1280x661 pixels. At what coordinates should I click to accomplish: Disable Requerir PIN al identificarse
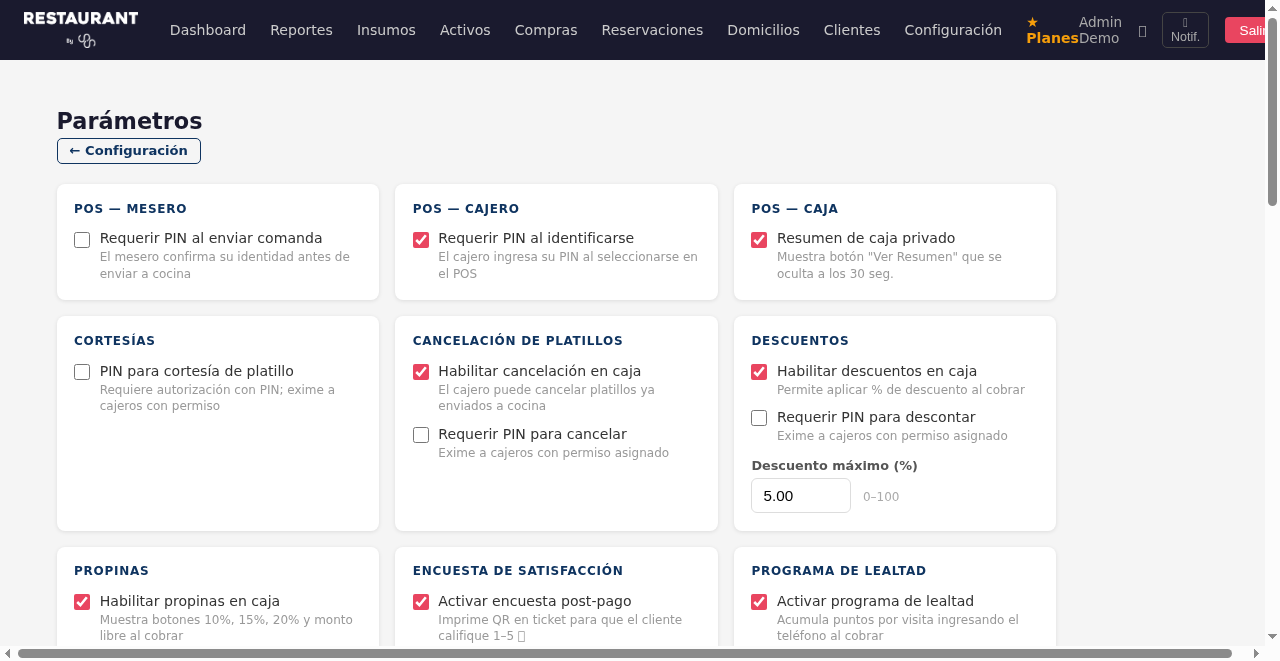[420, 239]
